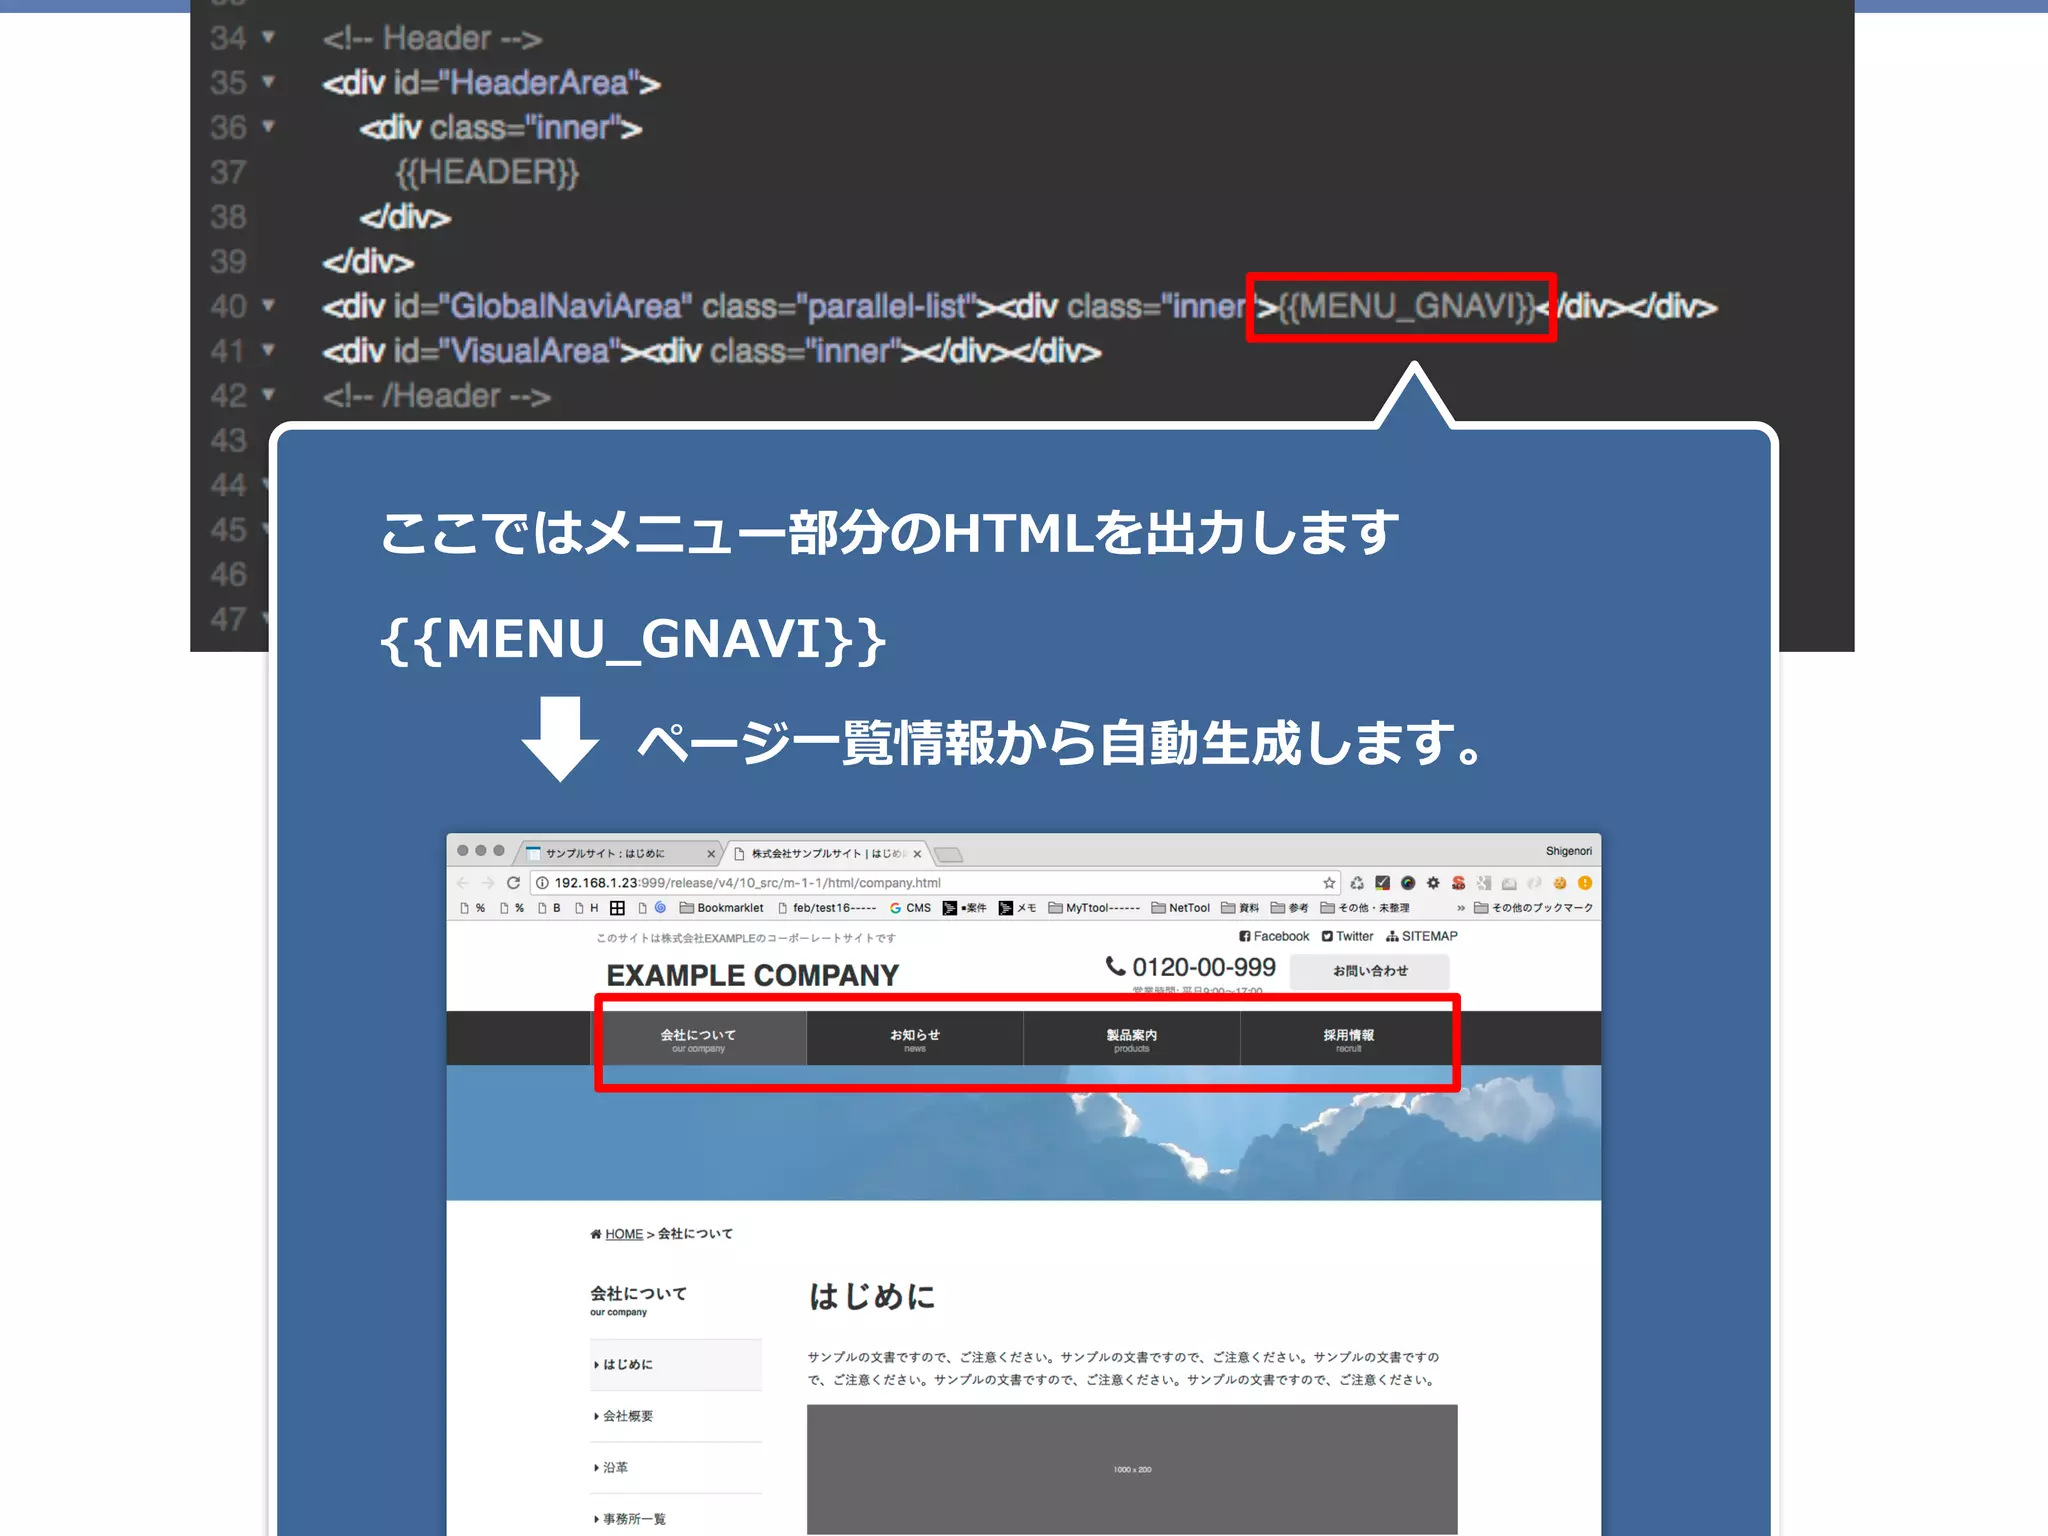Open the ■案件 bookmark
Screen dimensions: 2048x1536
(964, 908)
